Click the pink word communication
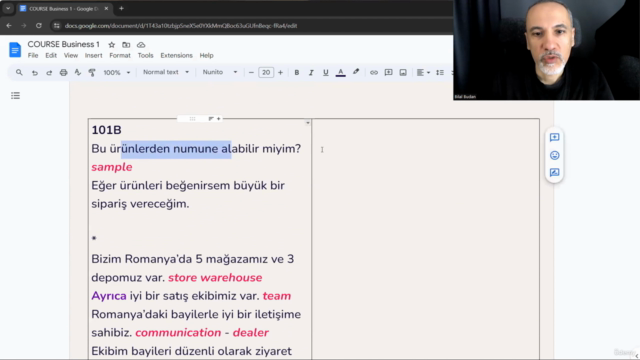Screen dimensions: 640x360 pos(178,333)
